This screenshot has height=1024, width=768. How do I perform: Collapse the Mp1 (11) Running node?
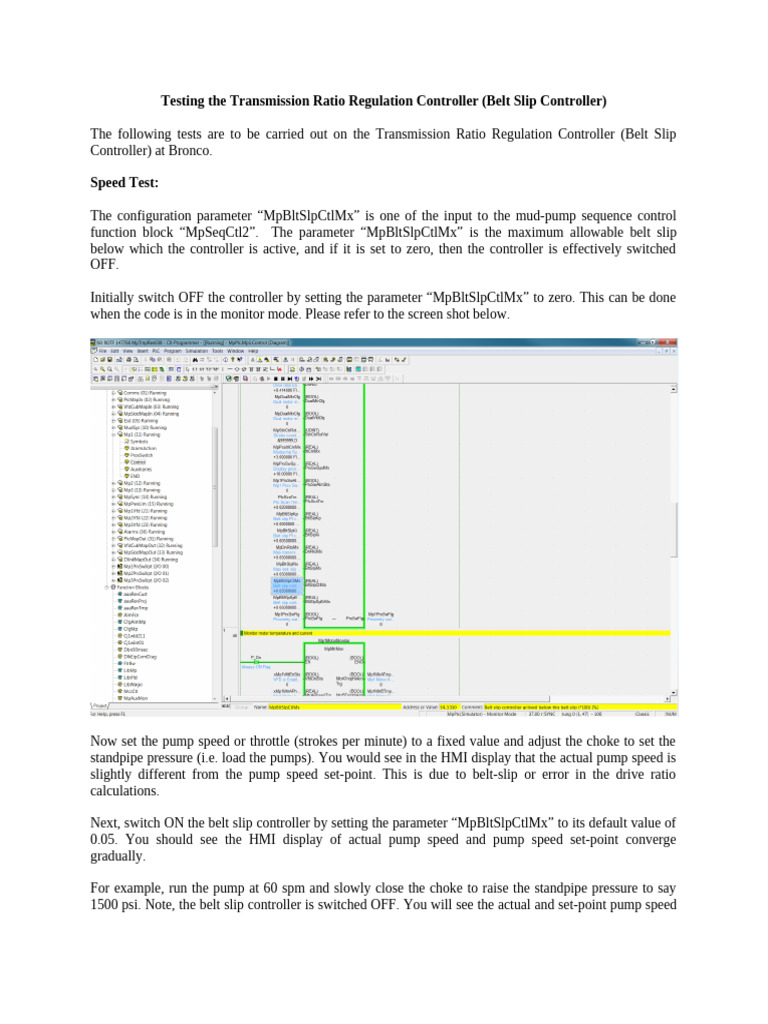tap(114, 434)
